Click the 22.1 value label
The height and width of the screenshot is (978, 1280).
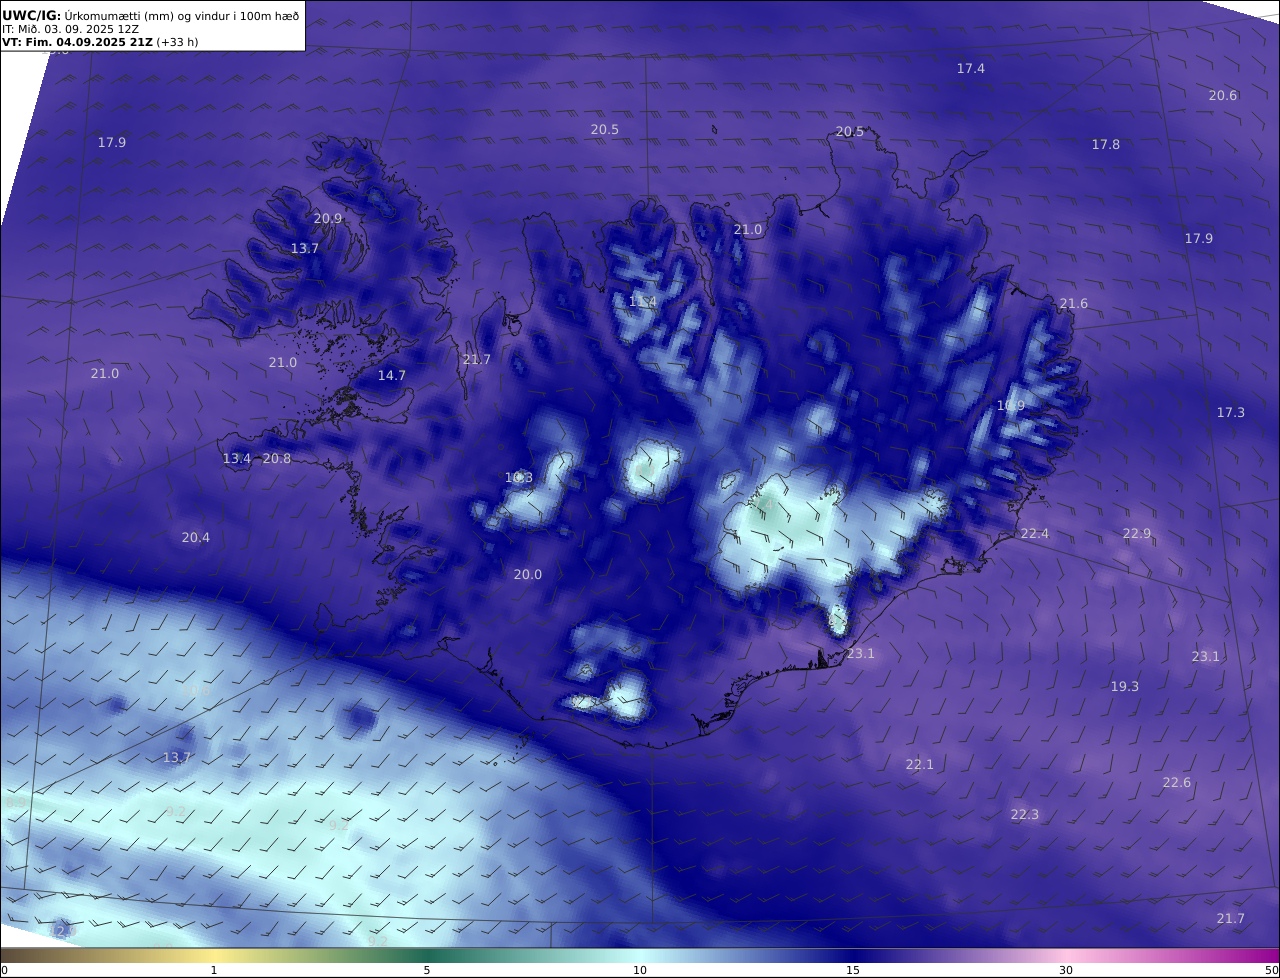(919, 765)
